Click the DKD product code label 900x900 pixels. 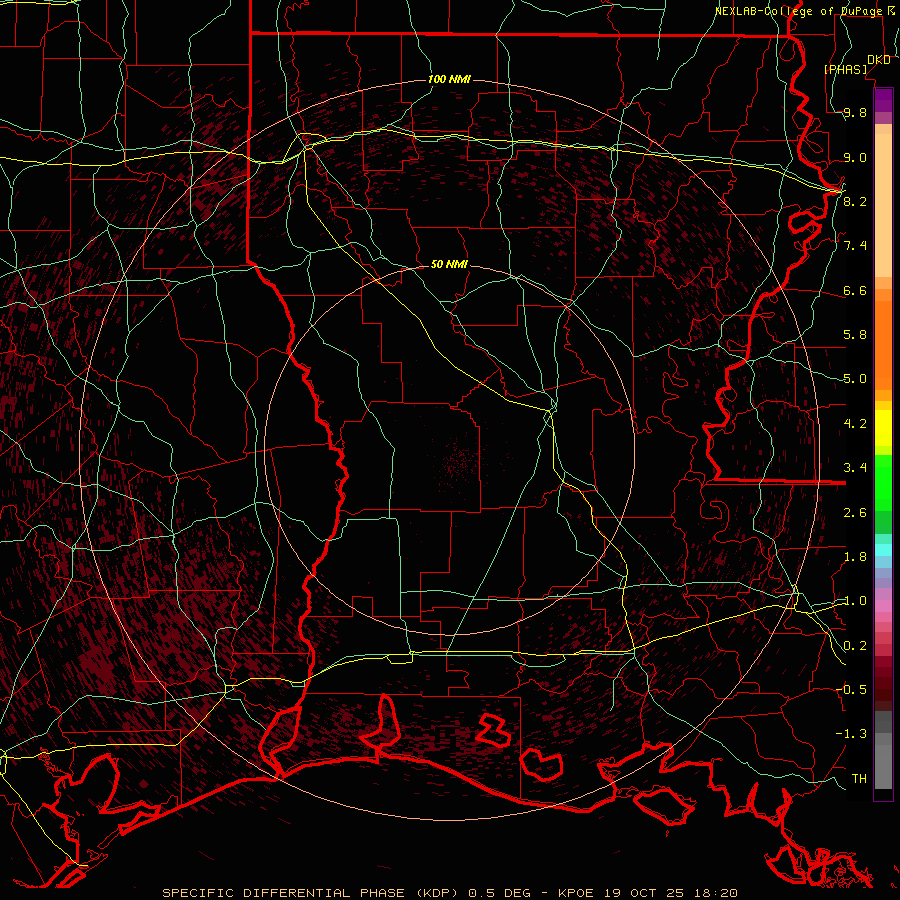pyautogui.click(x=878, y=60)
